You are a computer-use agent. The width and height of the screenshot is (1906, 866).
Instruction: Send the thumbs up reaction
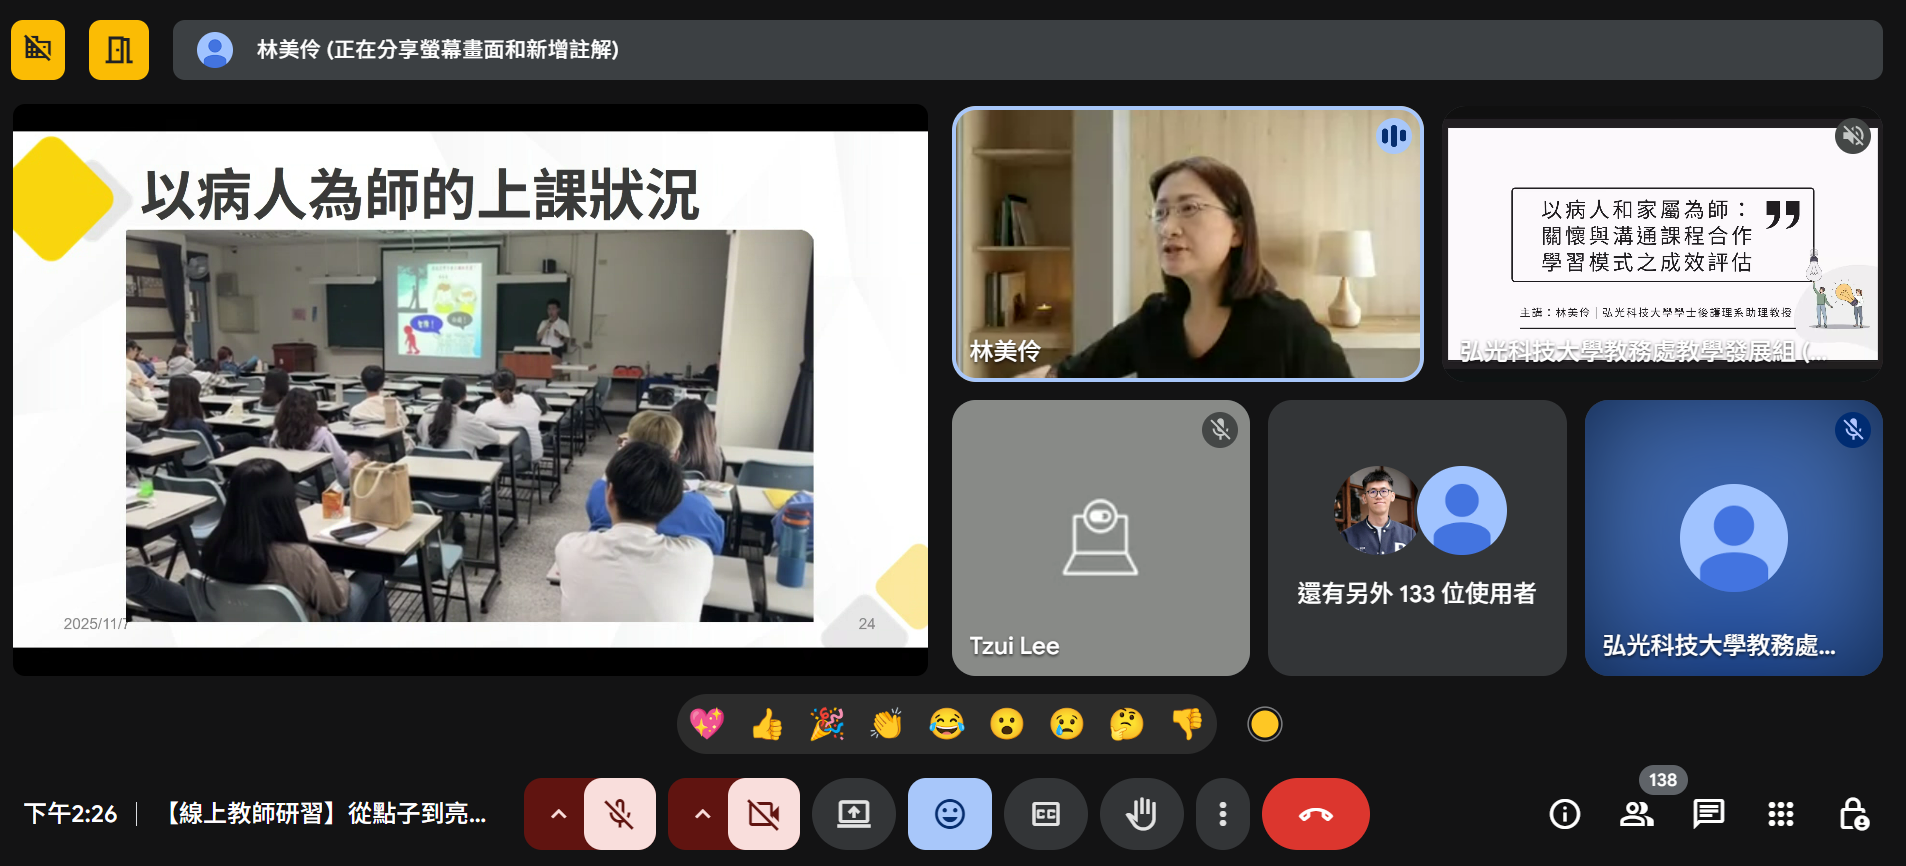[x=767, y=723]
